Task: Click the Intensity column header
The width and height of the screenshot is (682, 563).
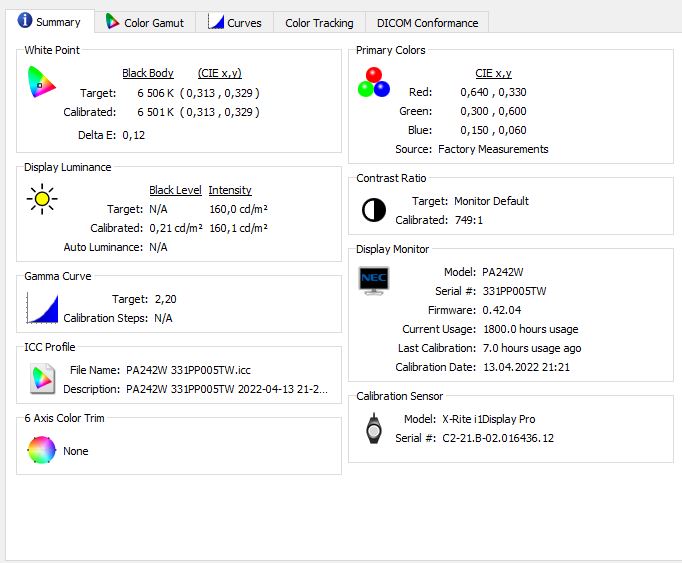Action: [230, 190]
